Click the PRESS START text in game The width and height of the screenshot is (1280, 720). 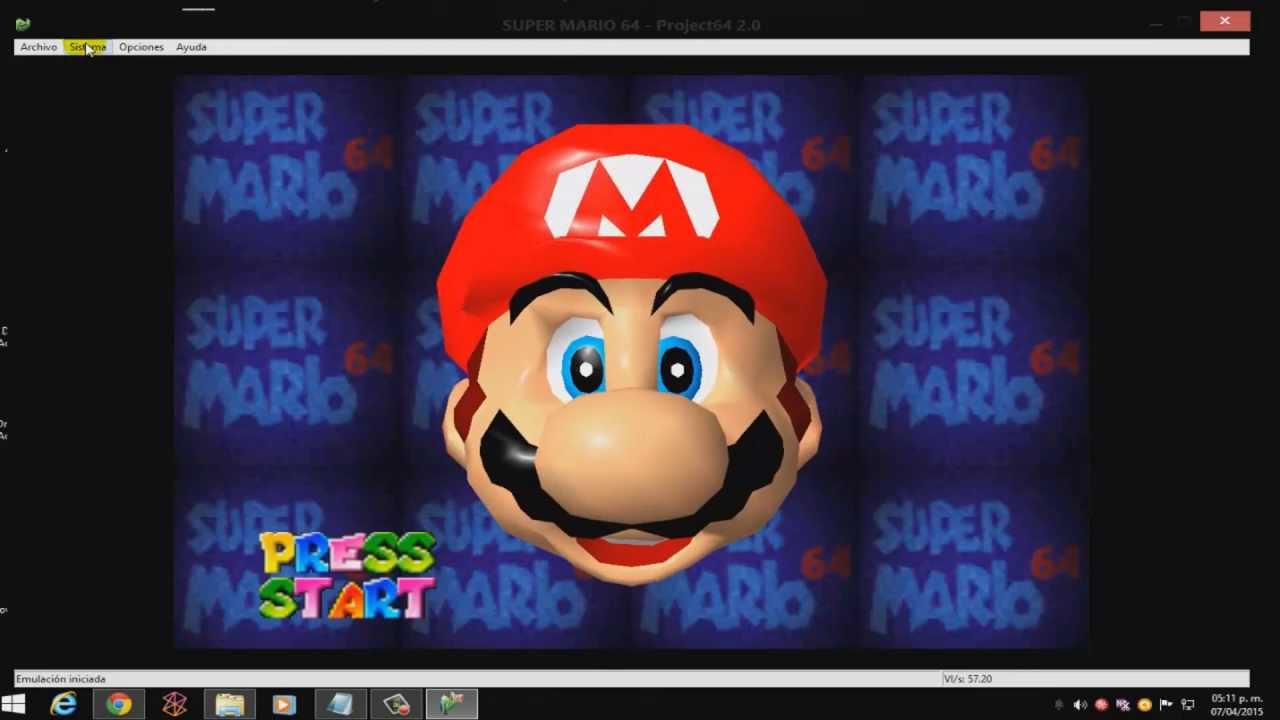(347, 575)
